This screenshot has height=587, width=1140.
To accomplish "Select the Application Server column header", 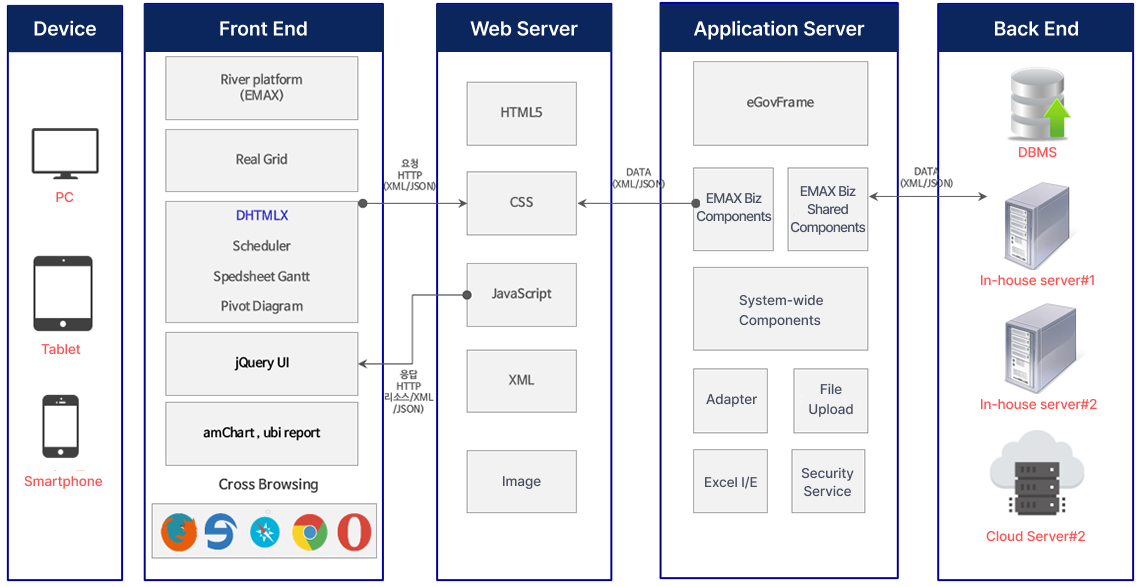I will 779,28.
